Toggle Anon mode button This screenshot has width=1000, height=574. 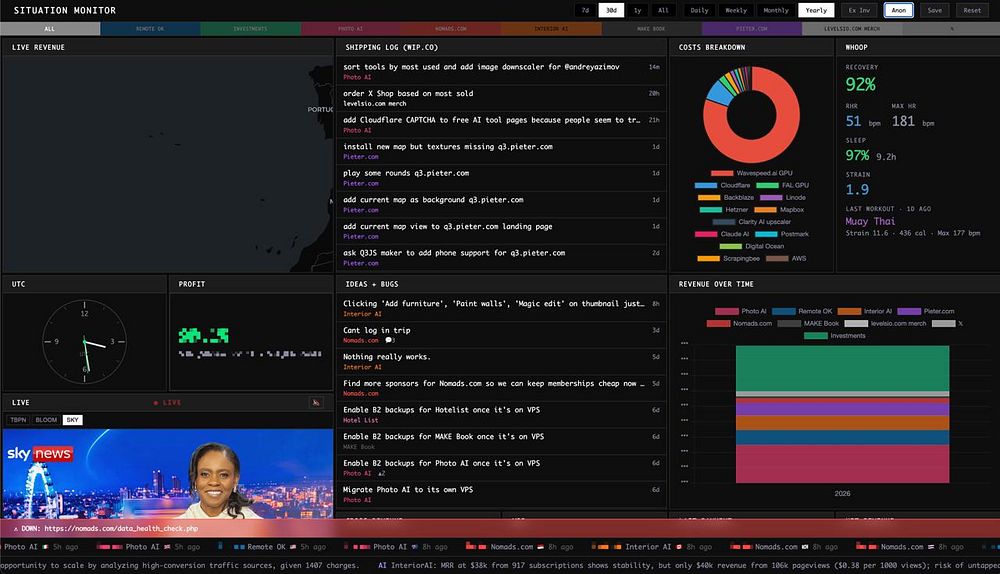tap(899, 10)
